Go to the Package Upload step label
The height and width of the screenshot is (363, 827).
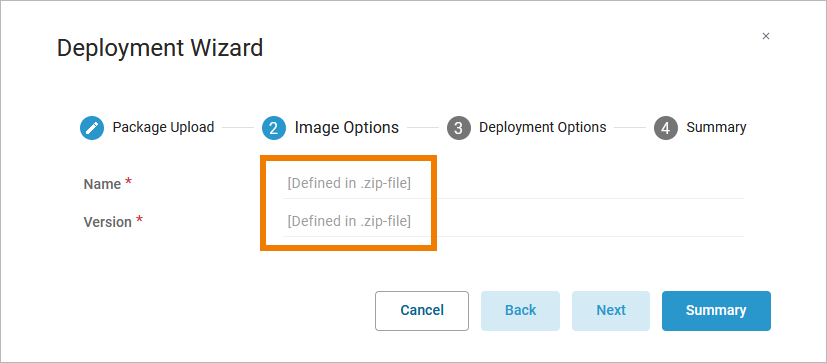[164, 128]
